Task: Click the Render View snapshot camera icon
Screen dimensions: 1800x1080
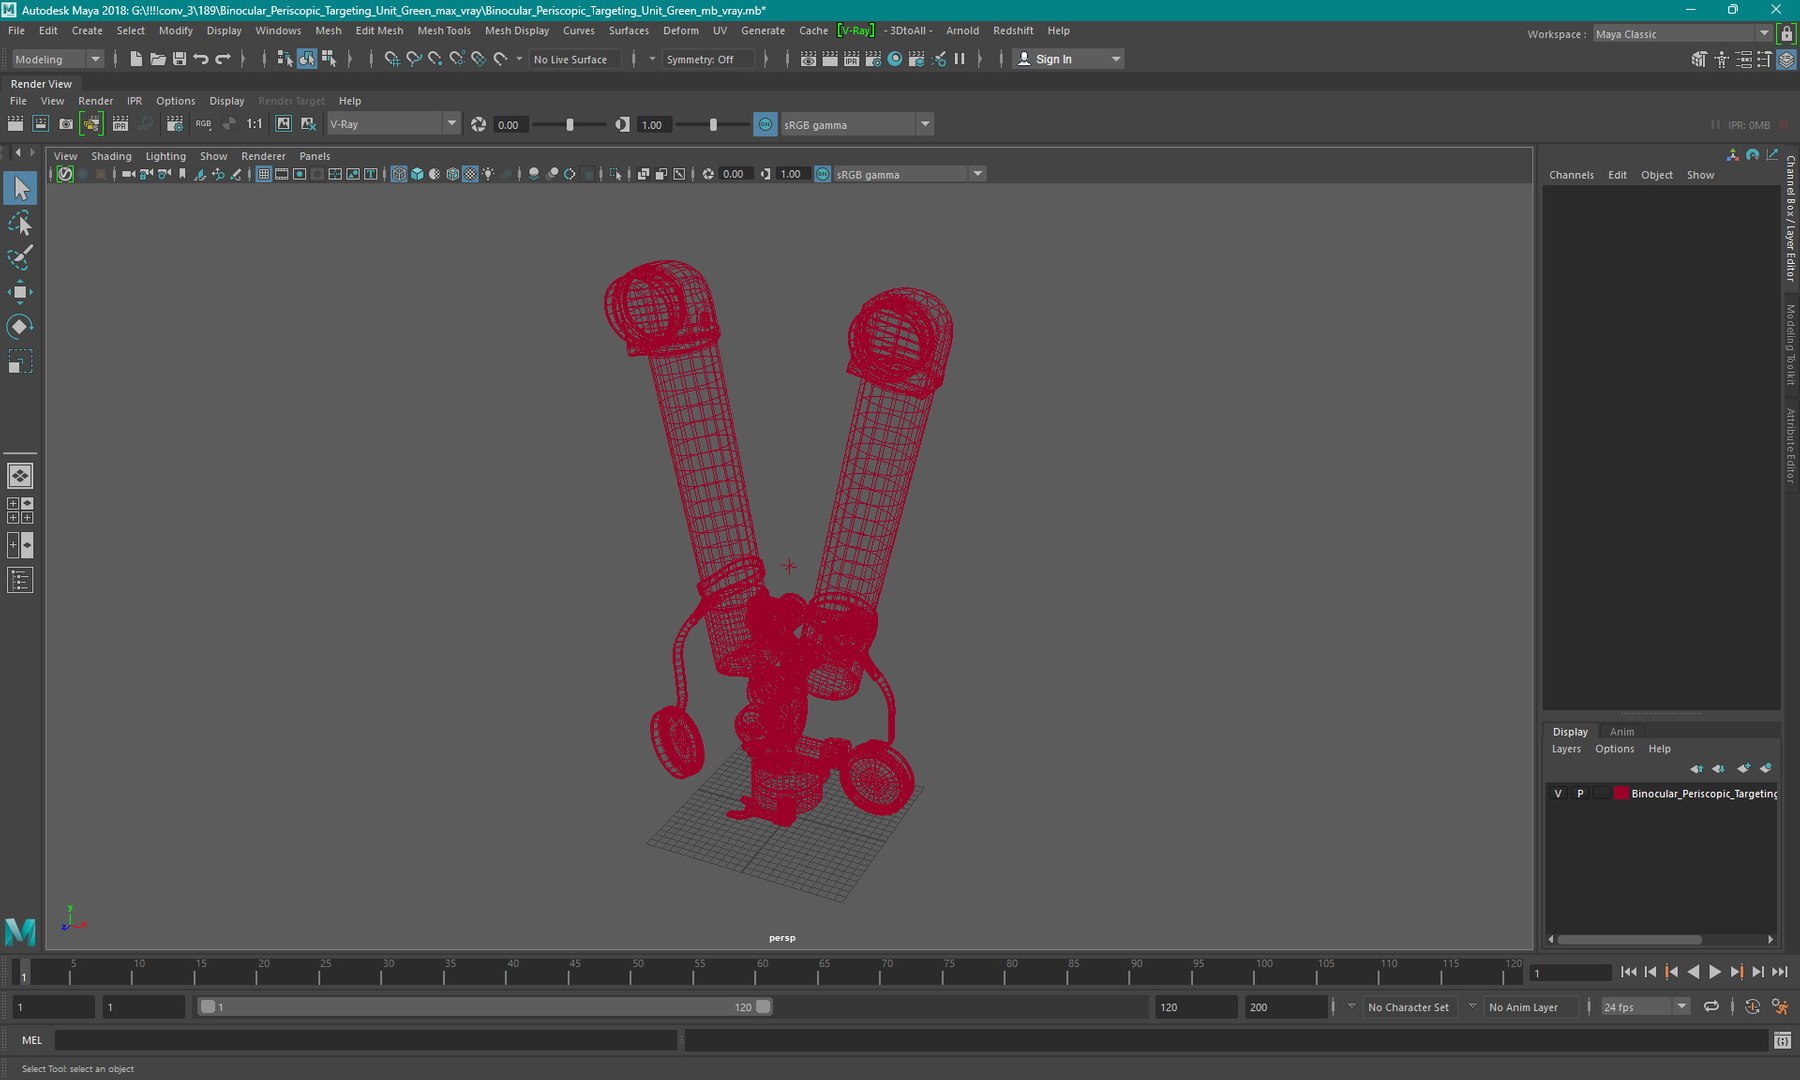Action: point(66,124)
